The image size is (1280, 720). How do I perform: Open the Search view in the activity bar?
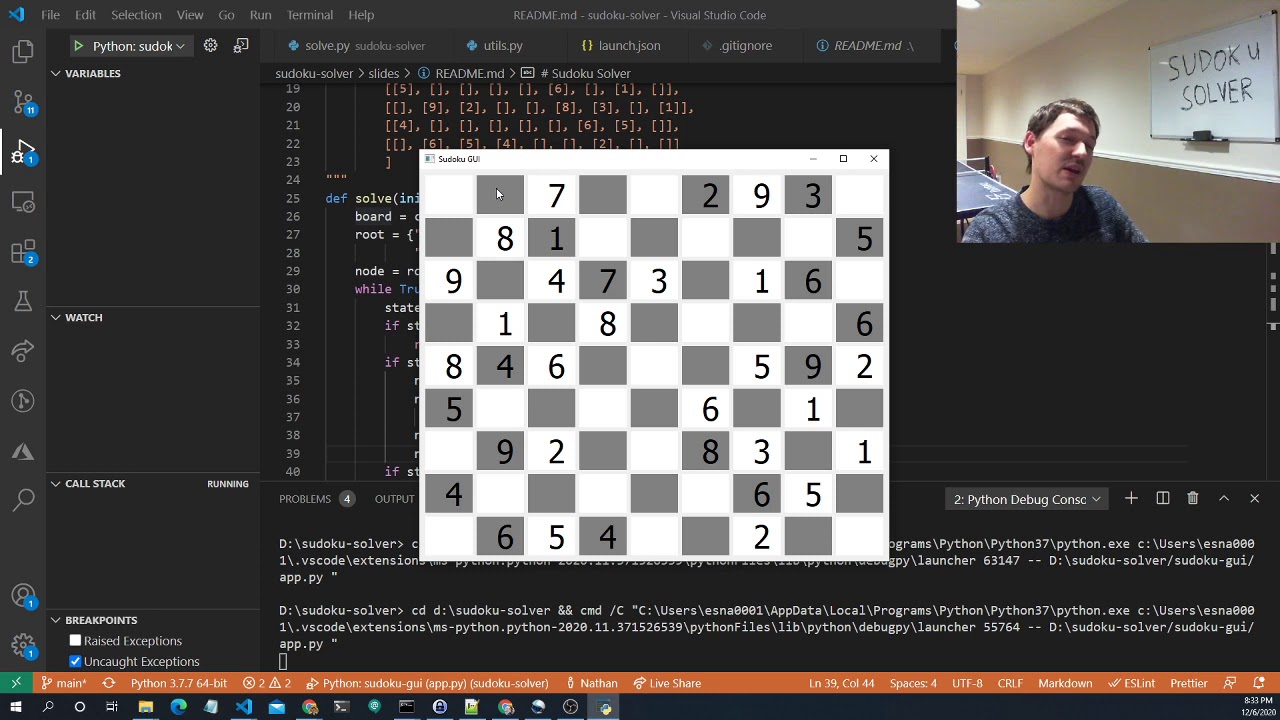point(23,500)
